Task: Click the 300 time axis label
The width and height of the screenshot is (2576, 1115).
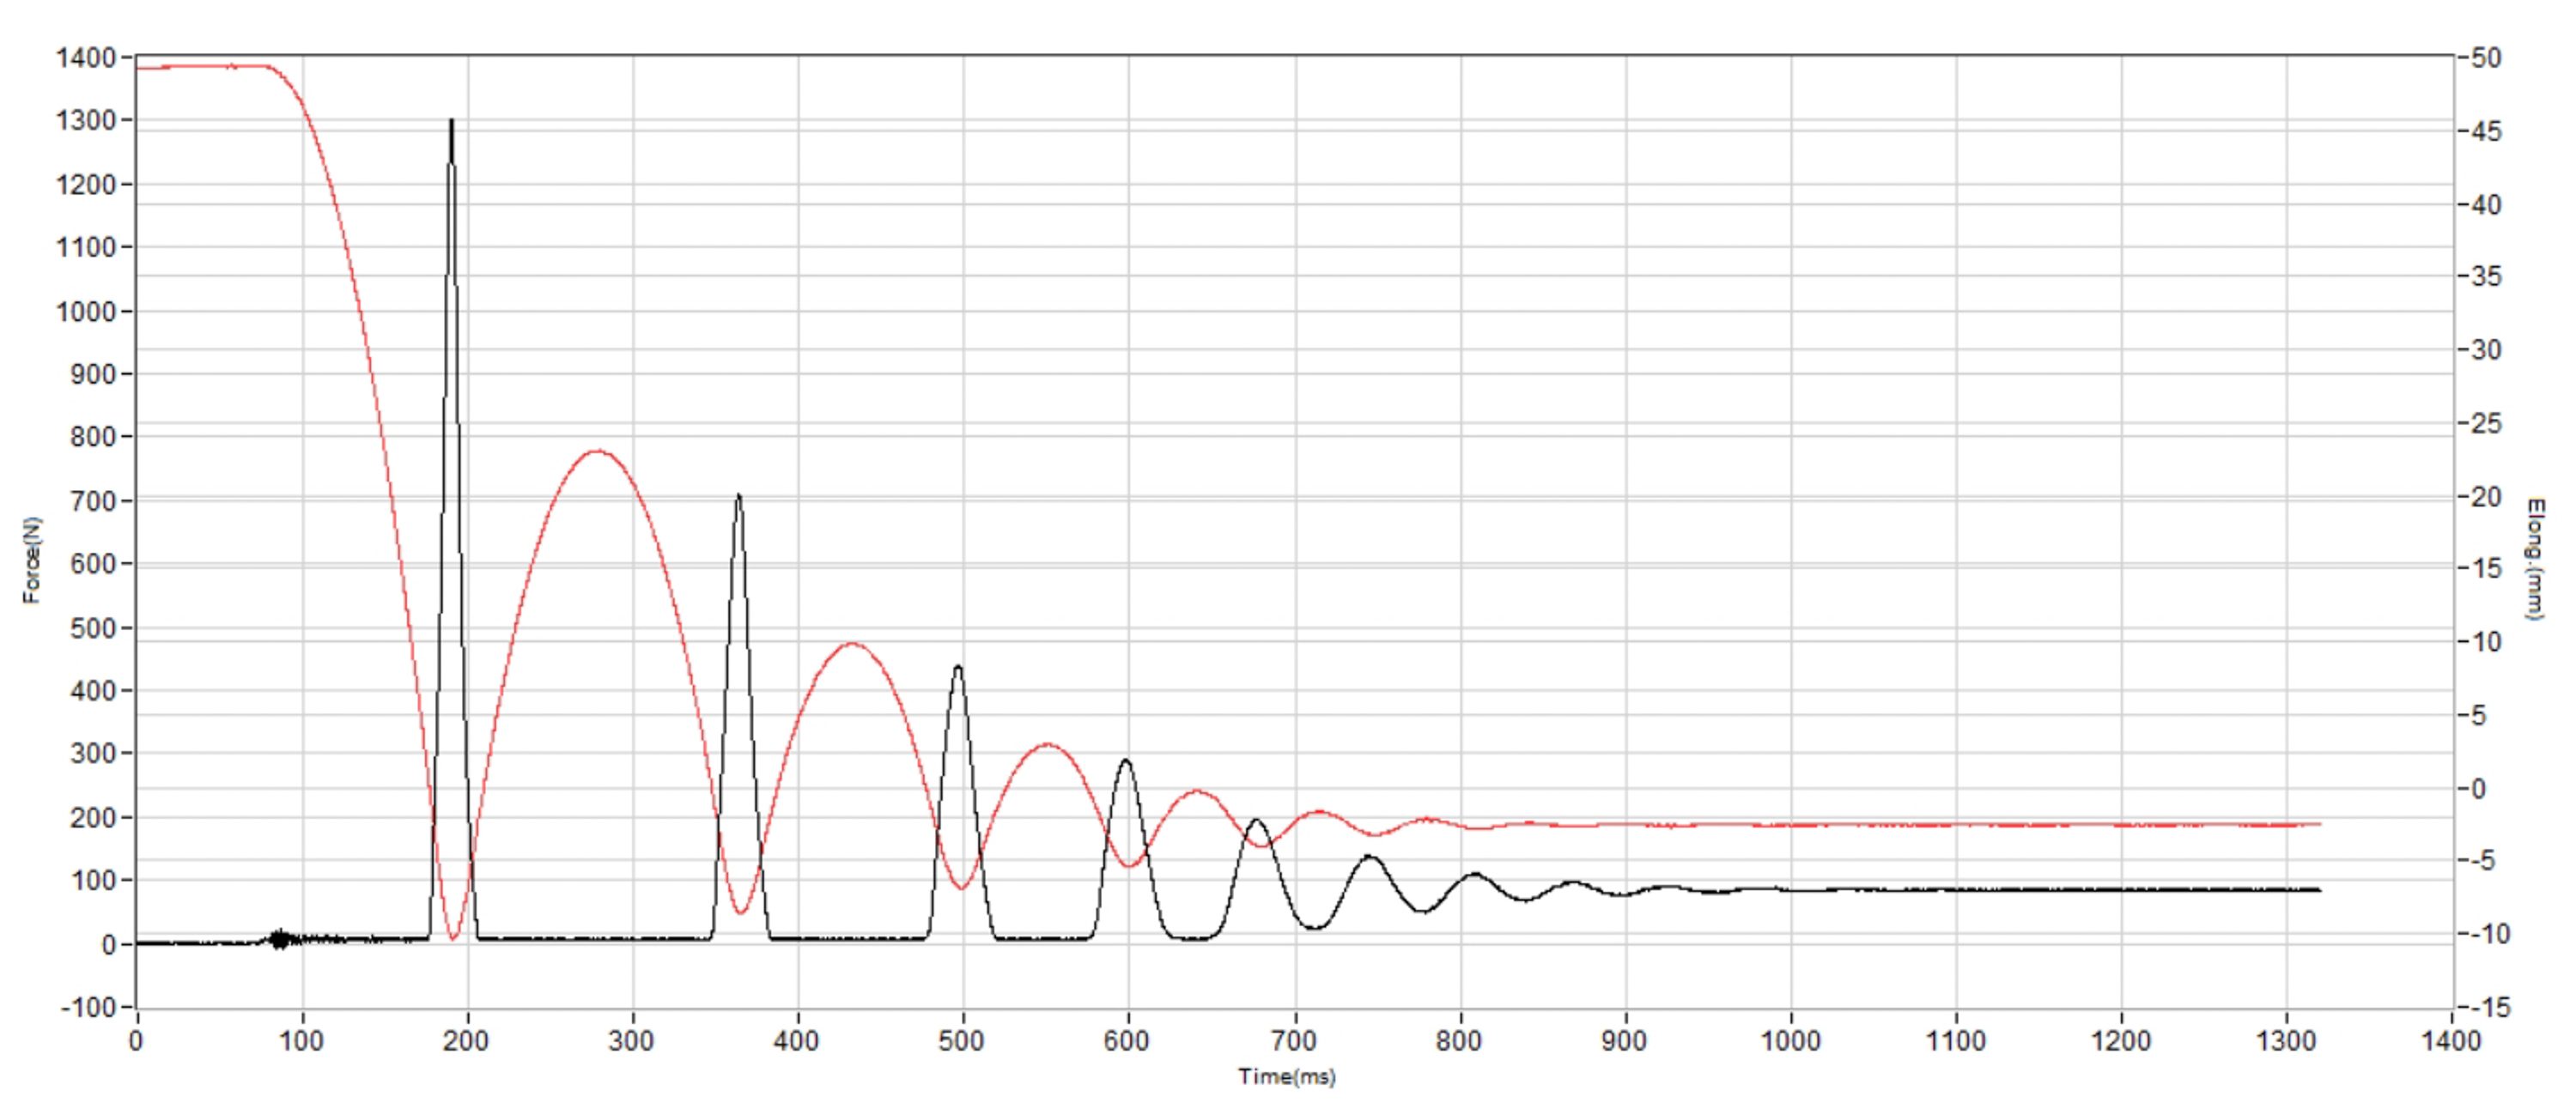Action: point(632,1041)
